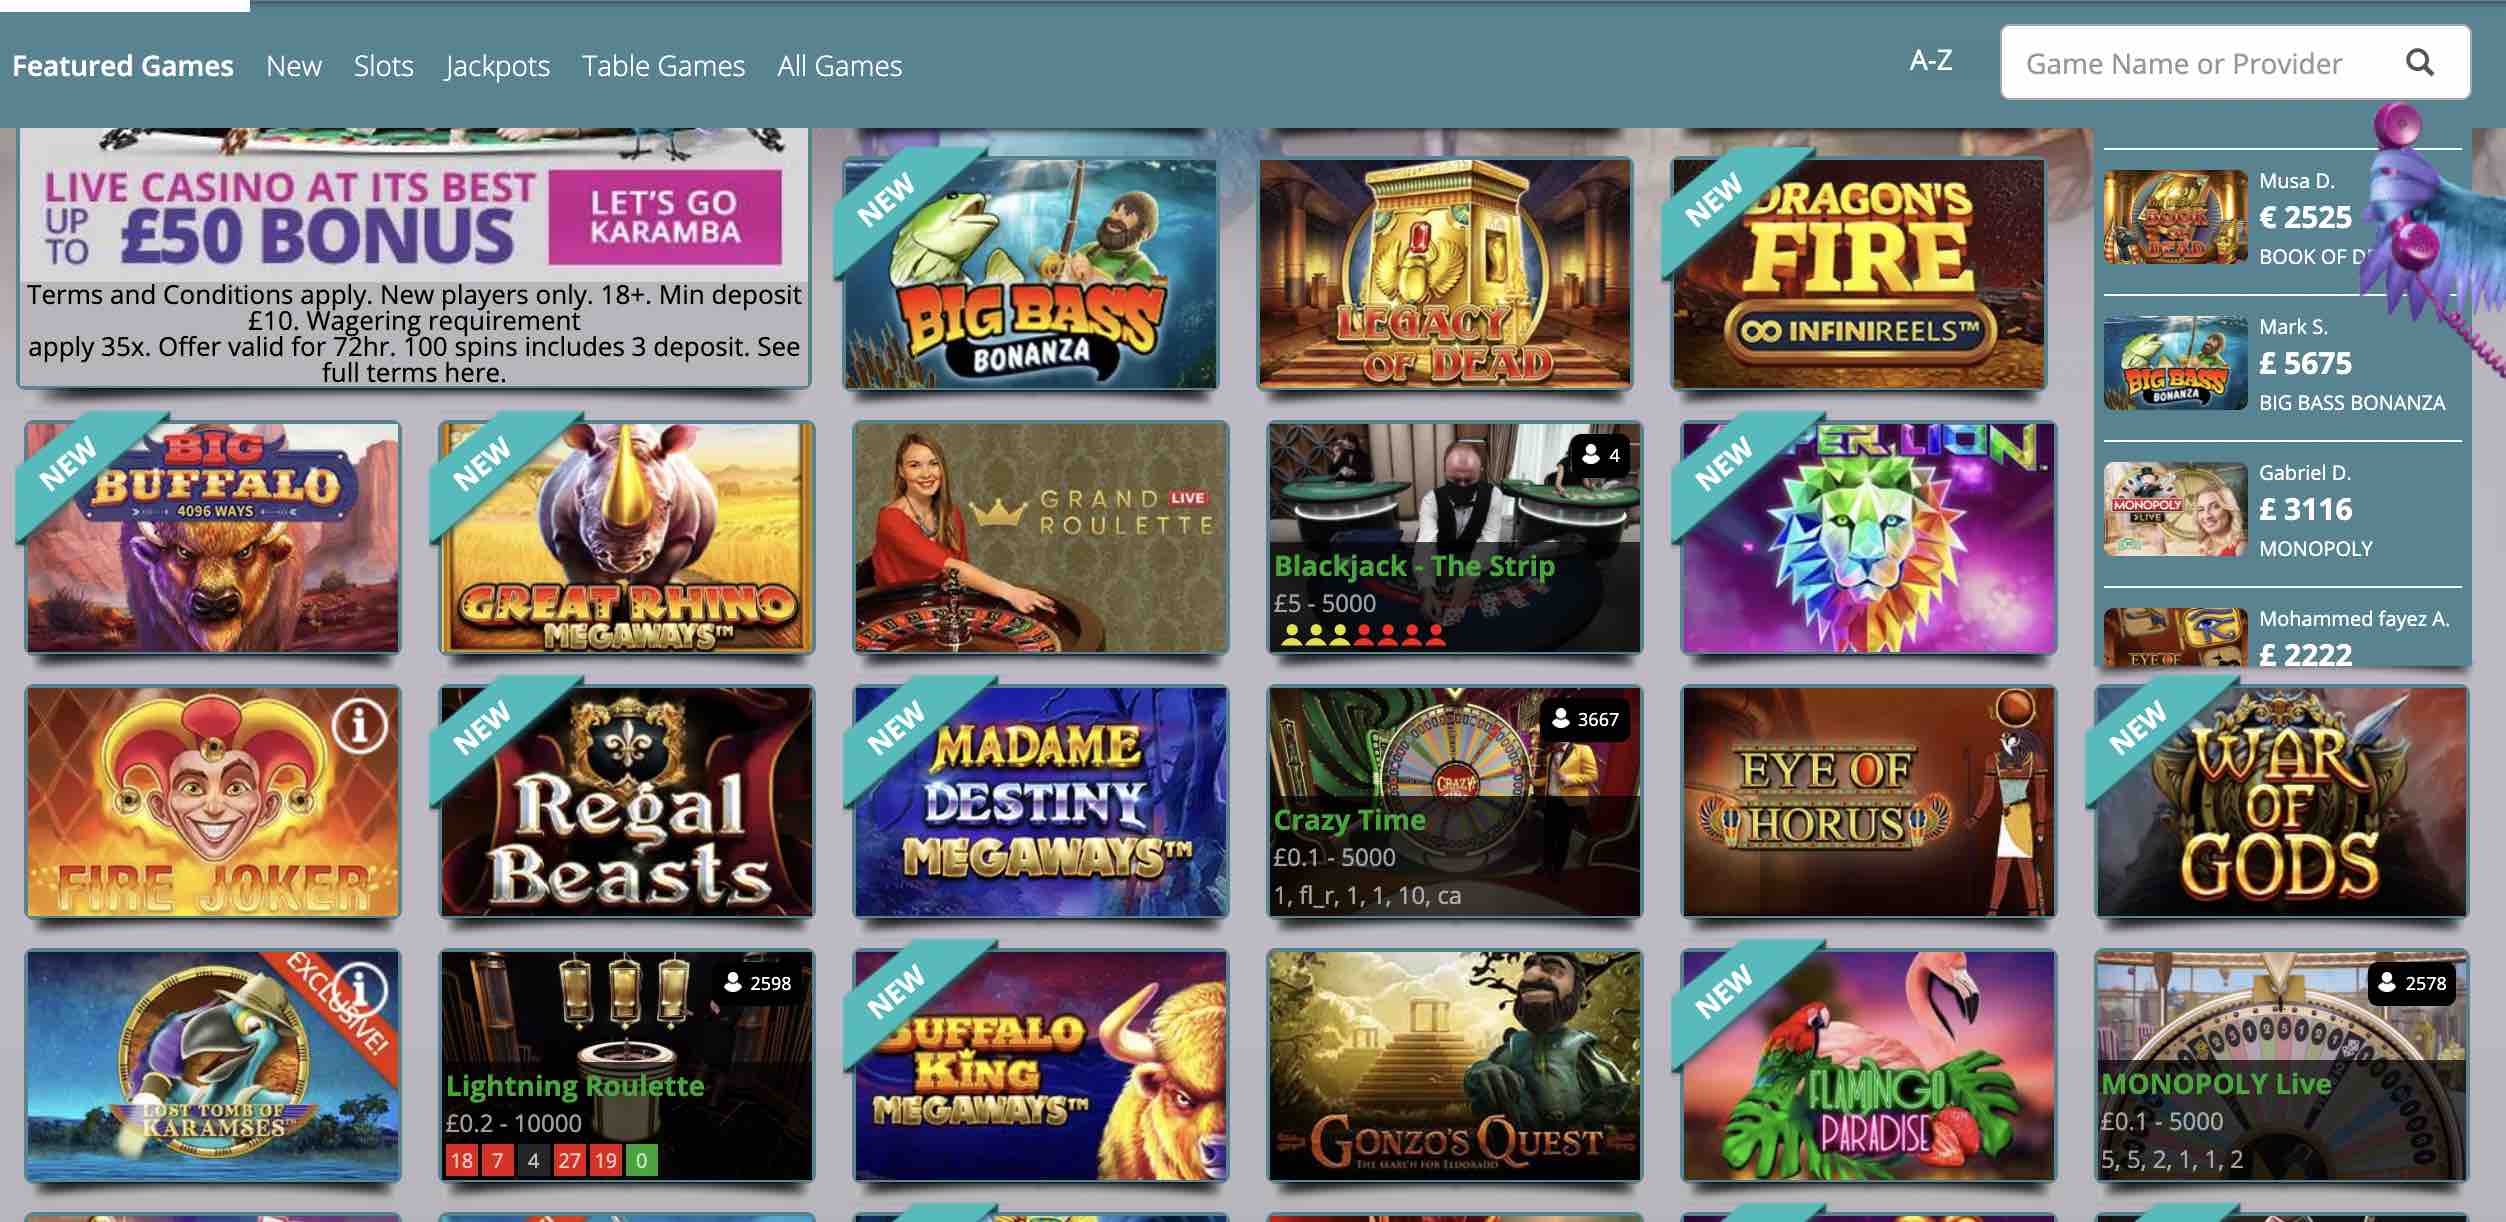Click Gabriel D. winner Monopoly thumbnail
Viewport: 2506px width, 1222px height.
pos(2175,509)
